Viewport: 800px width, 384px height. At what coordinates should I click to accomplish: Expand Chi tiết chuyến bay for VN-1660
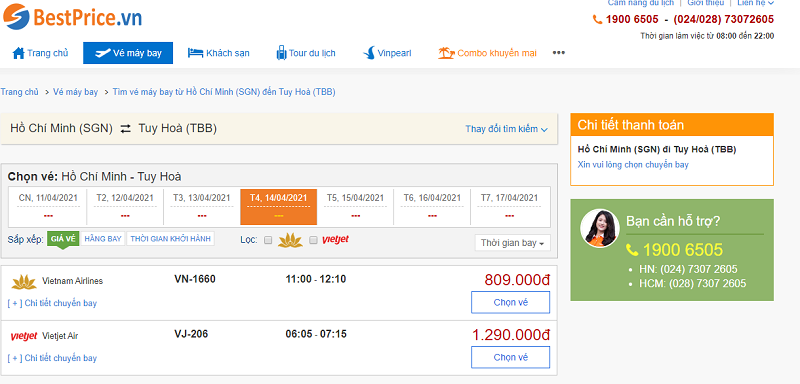[52, 303]
